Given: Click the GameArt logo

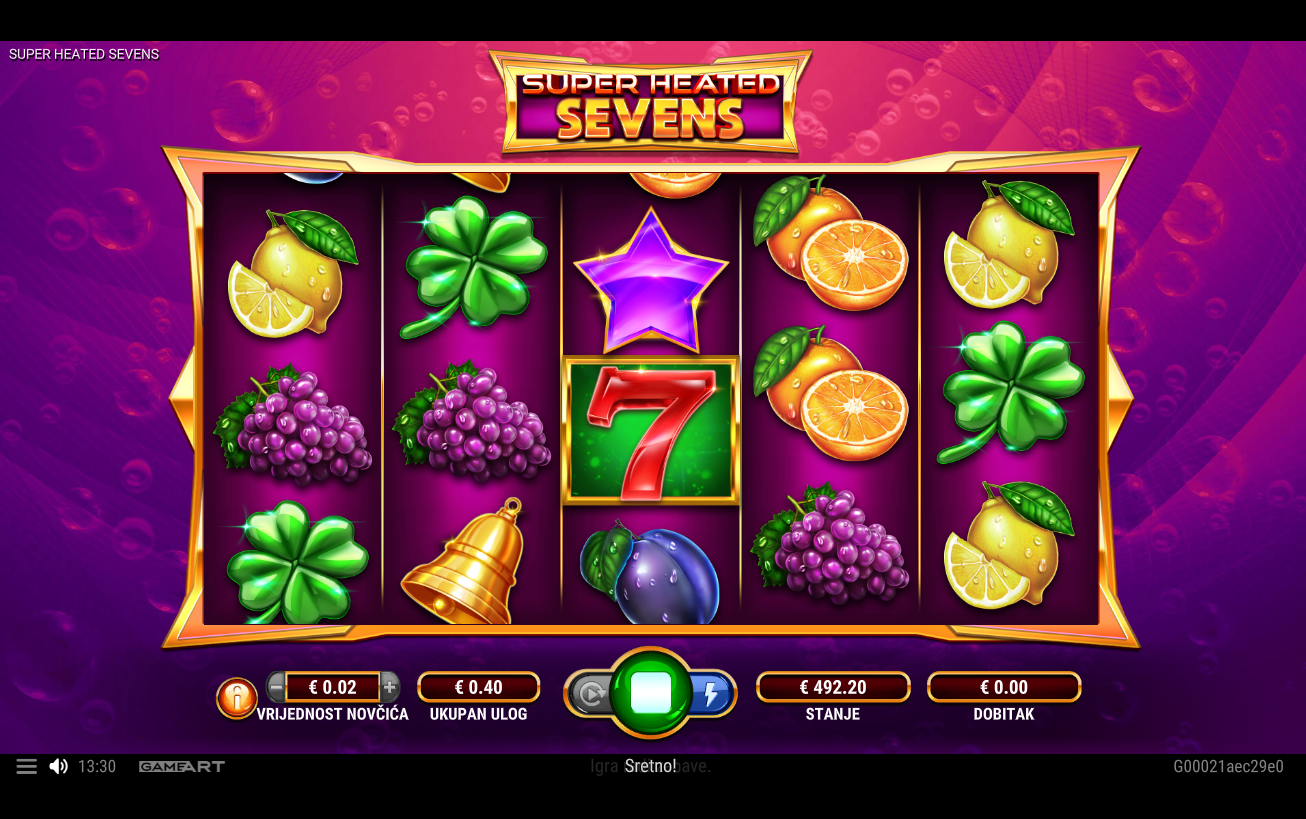Looking at the screenshot, I should (x=182, y=766).
